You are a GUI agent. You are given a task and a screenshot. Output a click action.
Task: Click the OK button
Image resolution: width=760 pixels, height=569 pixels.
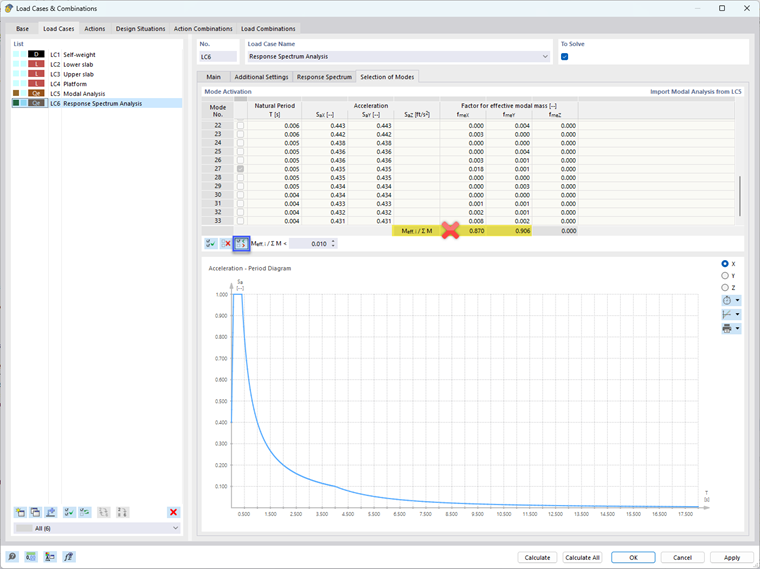(x=633, y=557)
